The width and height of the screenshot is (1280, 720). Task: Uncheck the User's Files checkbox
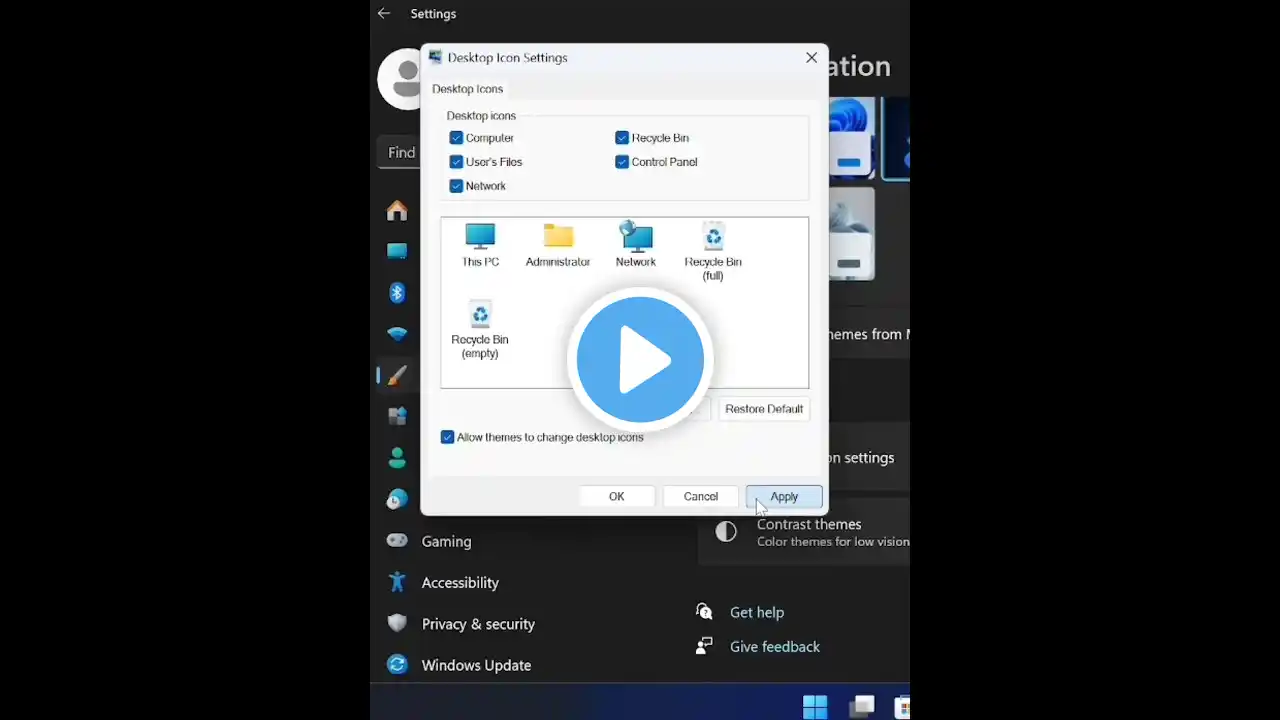(456, 162)
